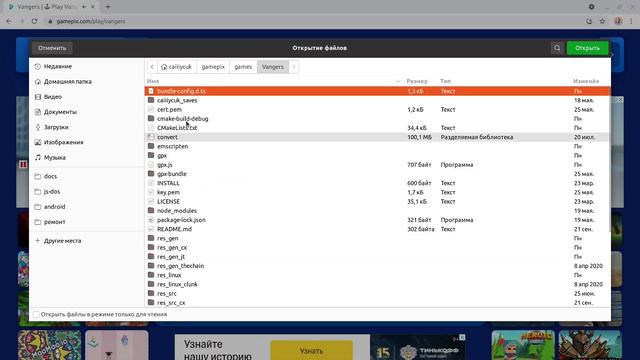
Task: Select the res_src folder
Action: coord(377,293)
